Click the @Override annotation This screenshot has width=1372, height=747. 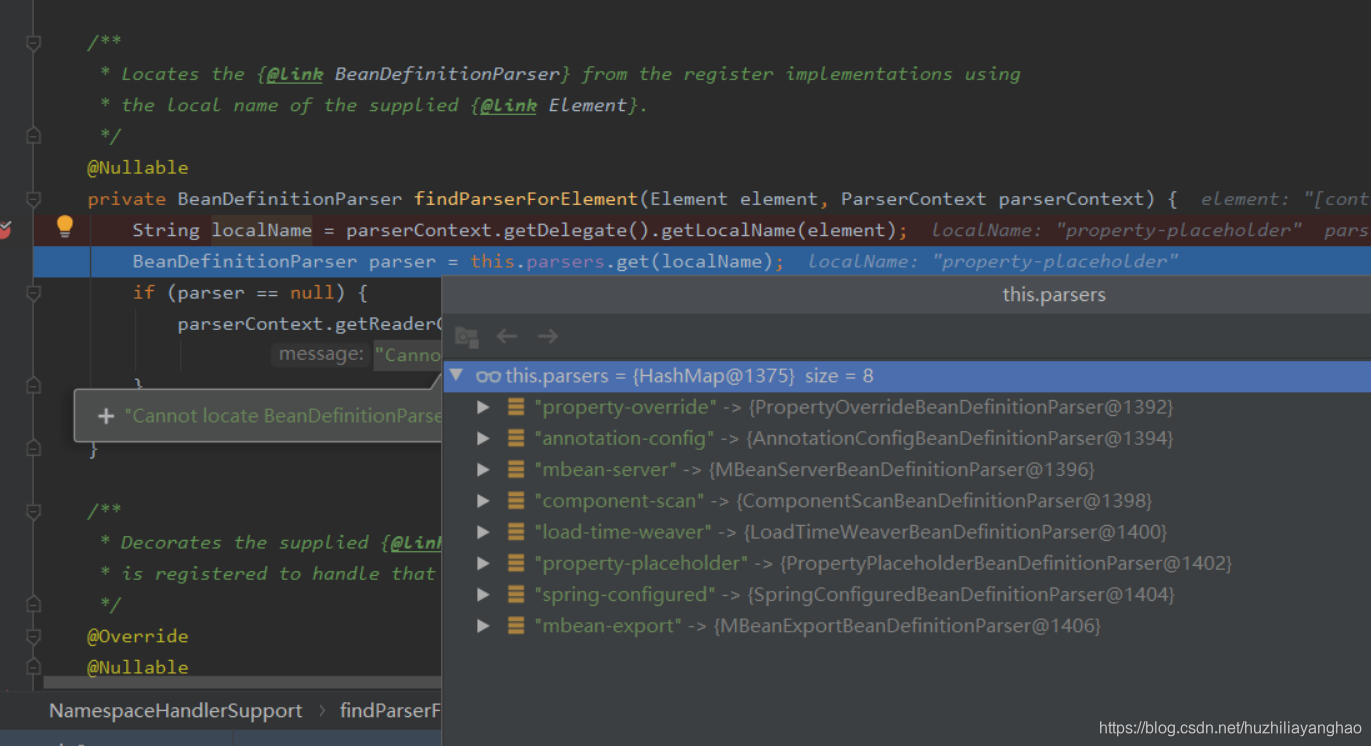(138, 636)
